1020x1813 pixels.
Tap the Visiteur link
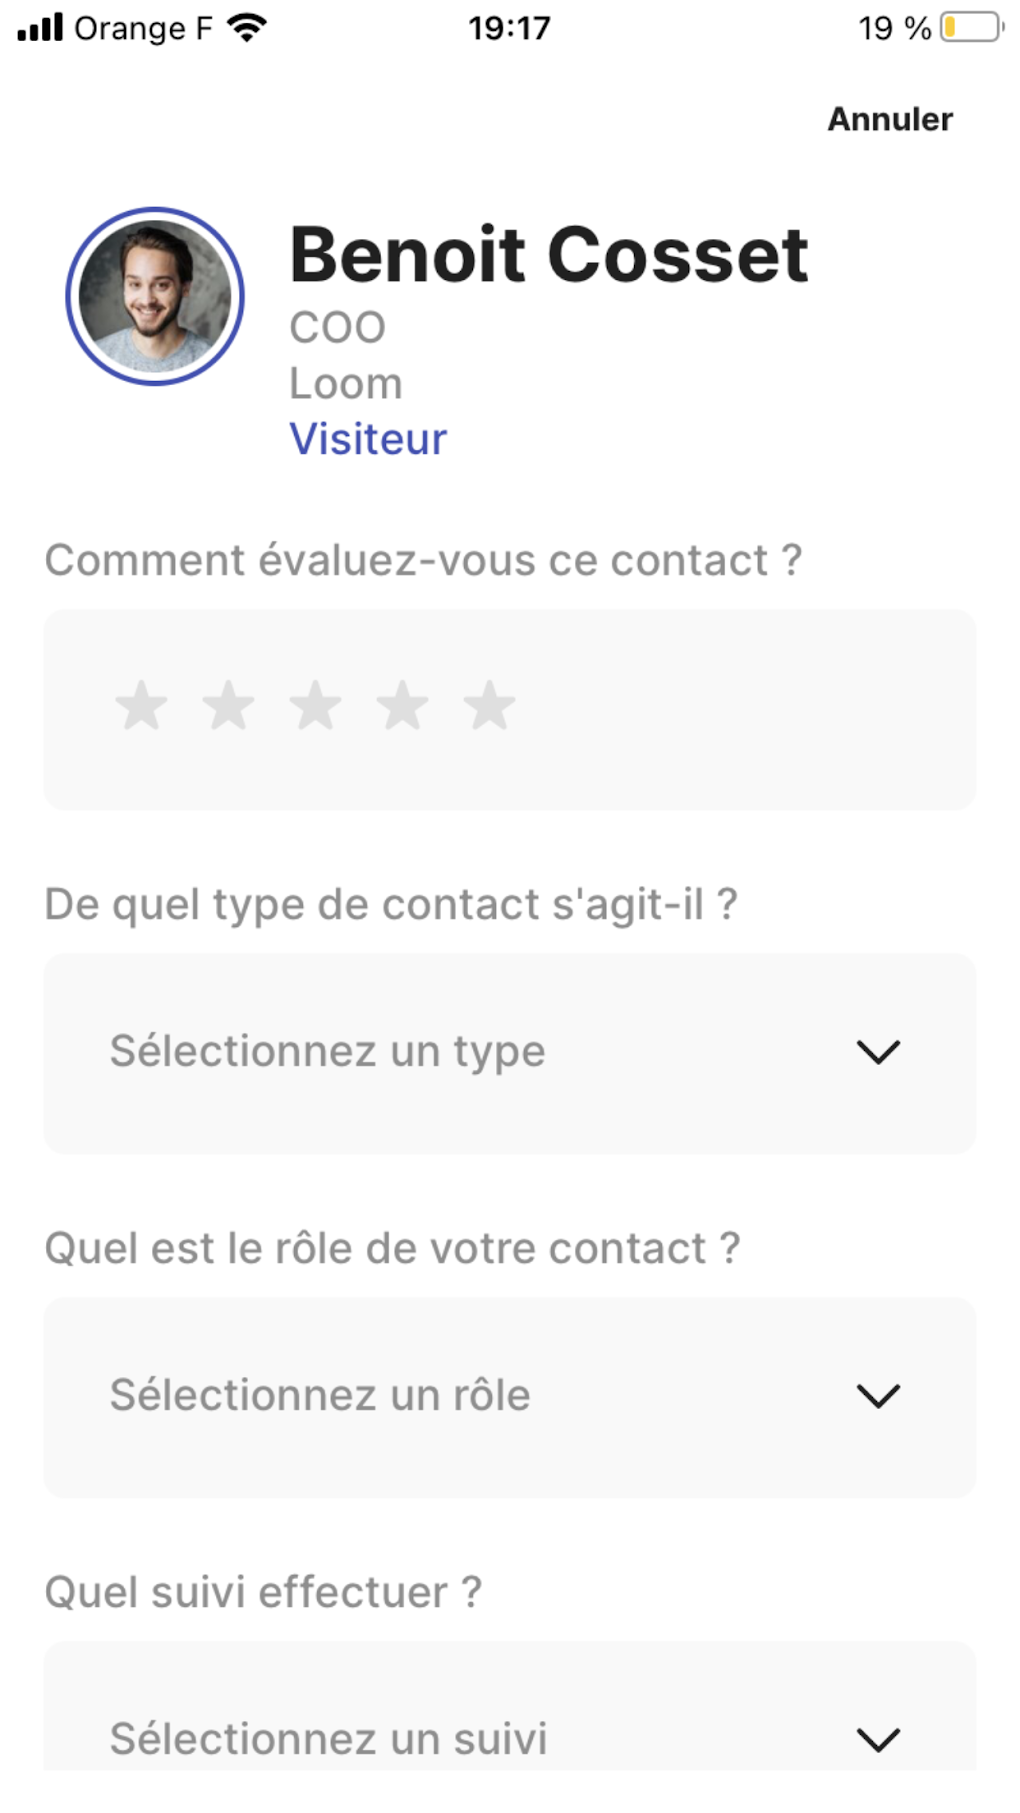pos(368,439)
